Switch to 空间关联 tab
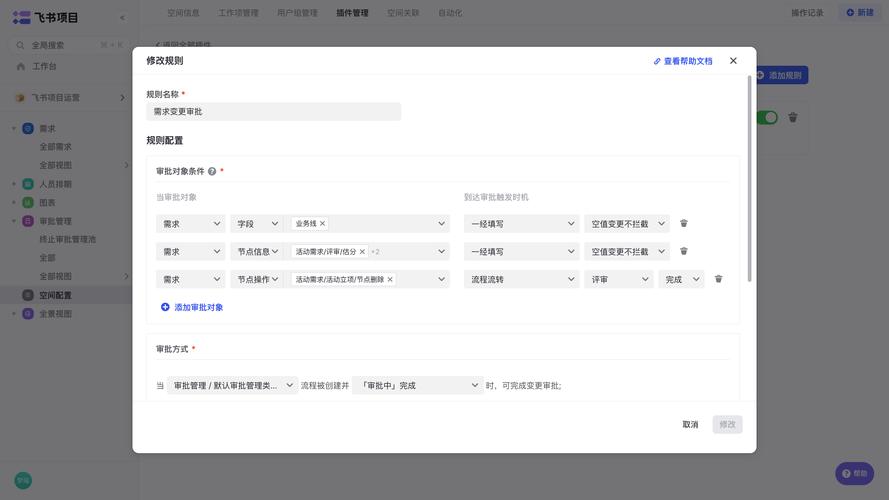889x500 pixels. (403, 12)
